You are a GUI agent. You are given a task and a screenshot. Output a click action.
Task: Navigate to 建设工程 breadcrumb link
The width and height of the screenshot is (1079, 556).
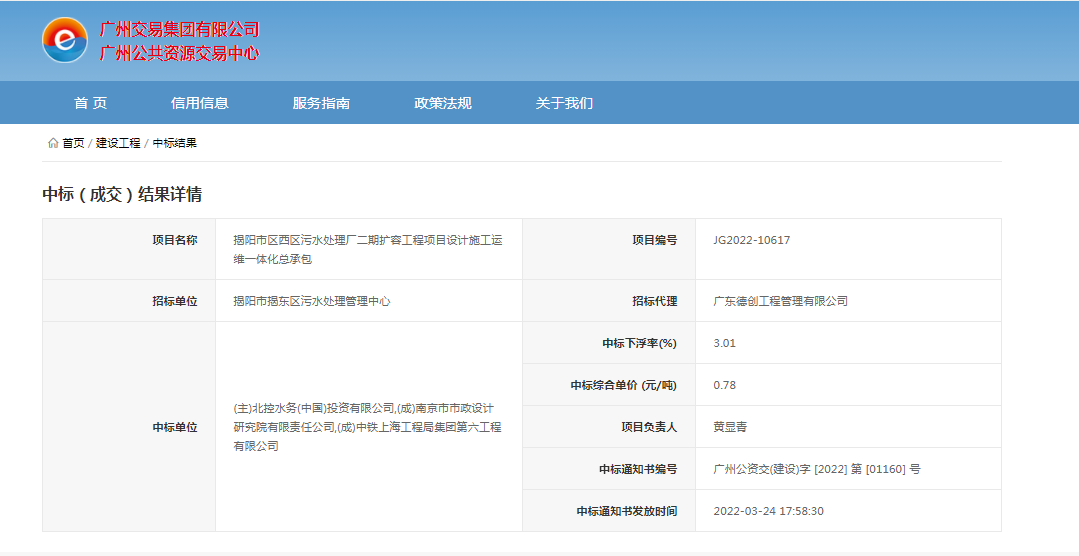(118, 143)
